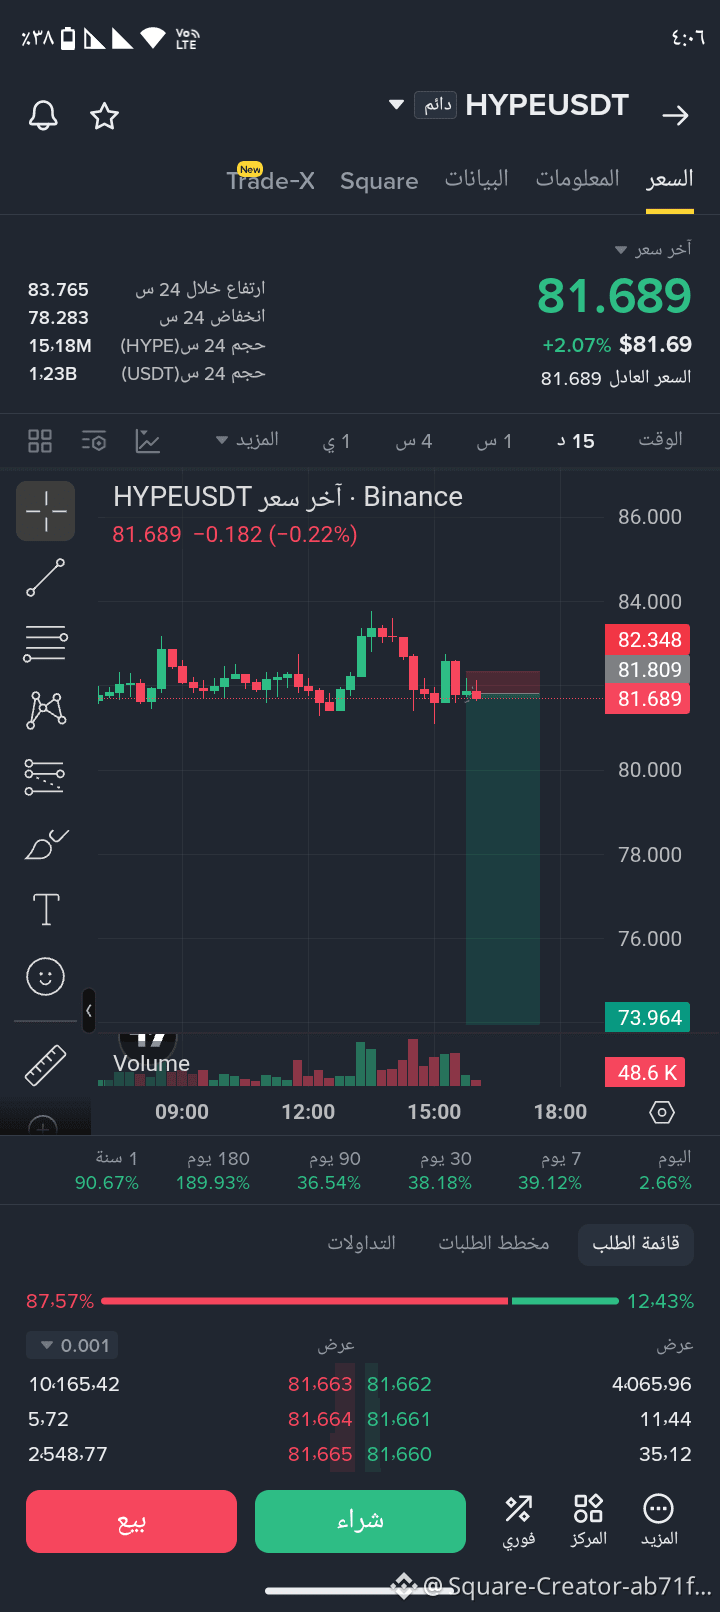Click the 73.964 target price label
Image resolution: width=720 pixels, height=1612 pixels.
pyautogui.click(x=648, y=1018)
